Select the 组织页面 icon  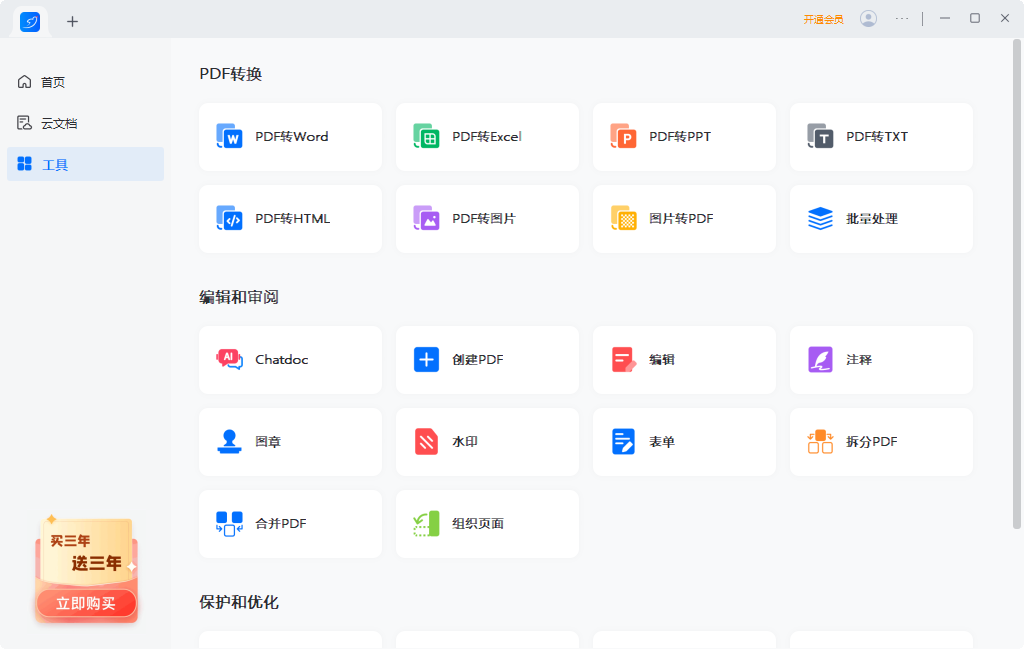tap(426, 524)
